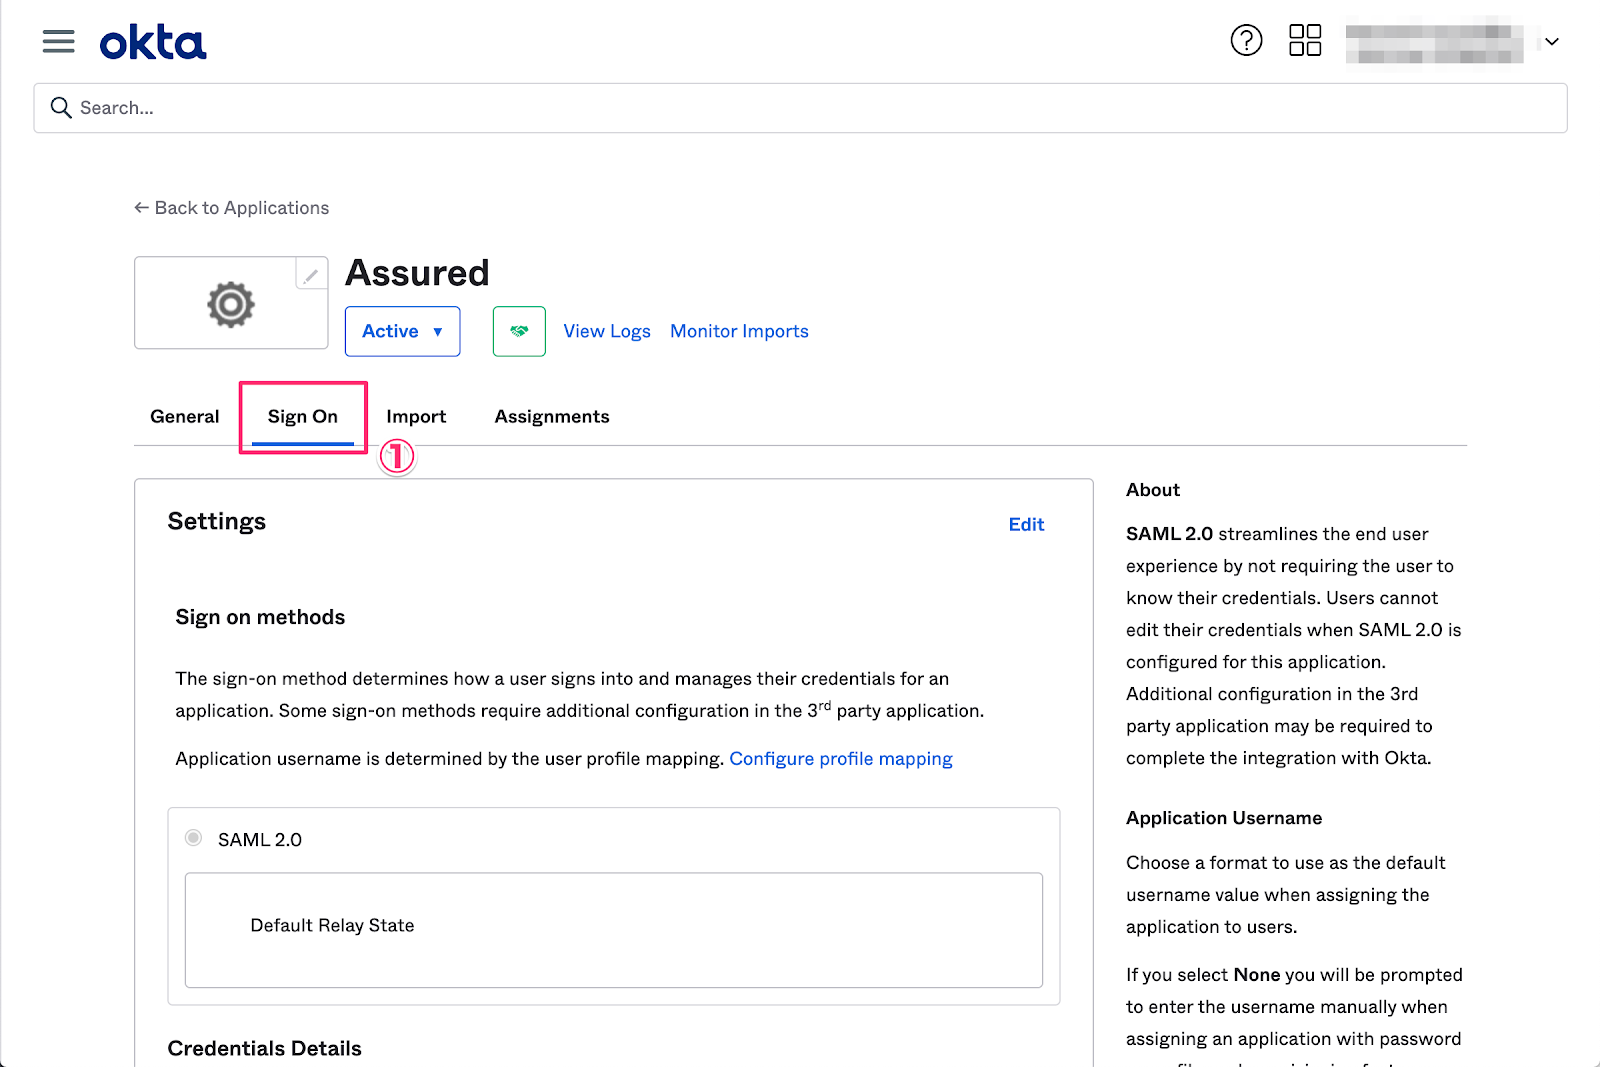Open the Assignments tab
The width and height of the screenshot is (1600, 1067).
click(x=552, y=417)
